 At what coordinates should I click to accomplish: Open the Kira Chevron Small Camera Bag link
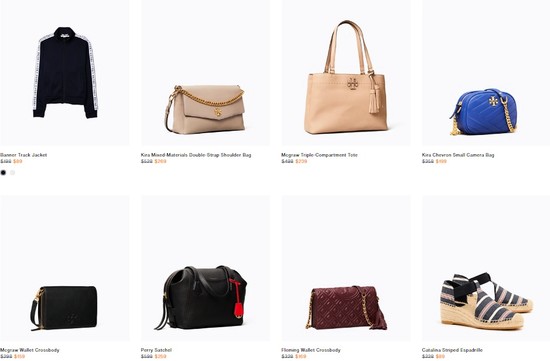pos(458,155)
